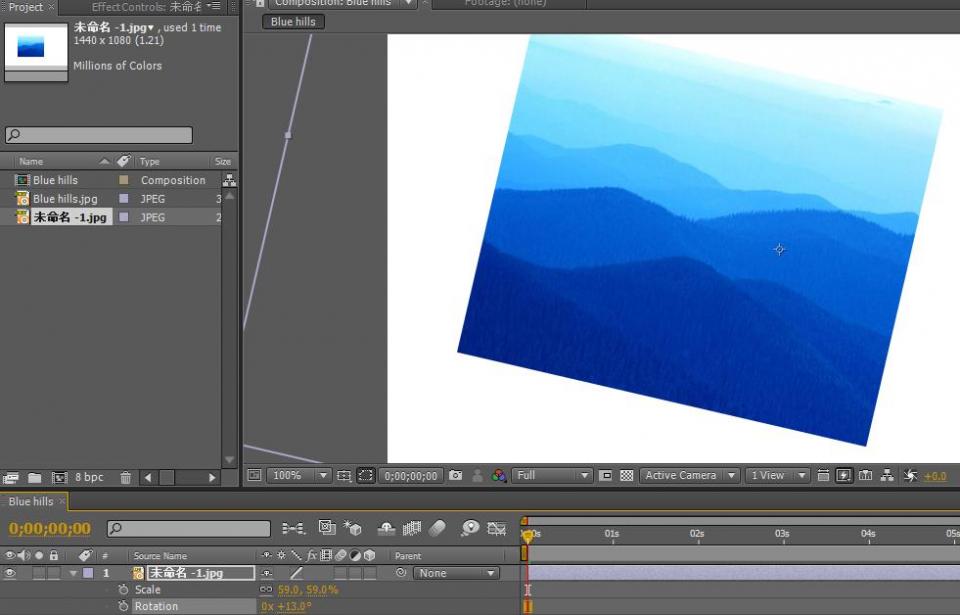Click the new composition icon
Screen dimensions: 960x615
(x=60, y=478)
